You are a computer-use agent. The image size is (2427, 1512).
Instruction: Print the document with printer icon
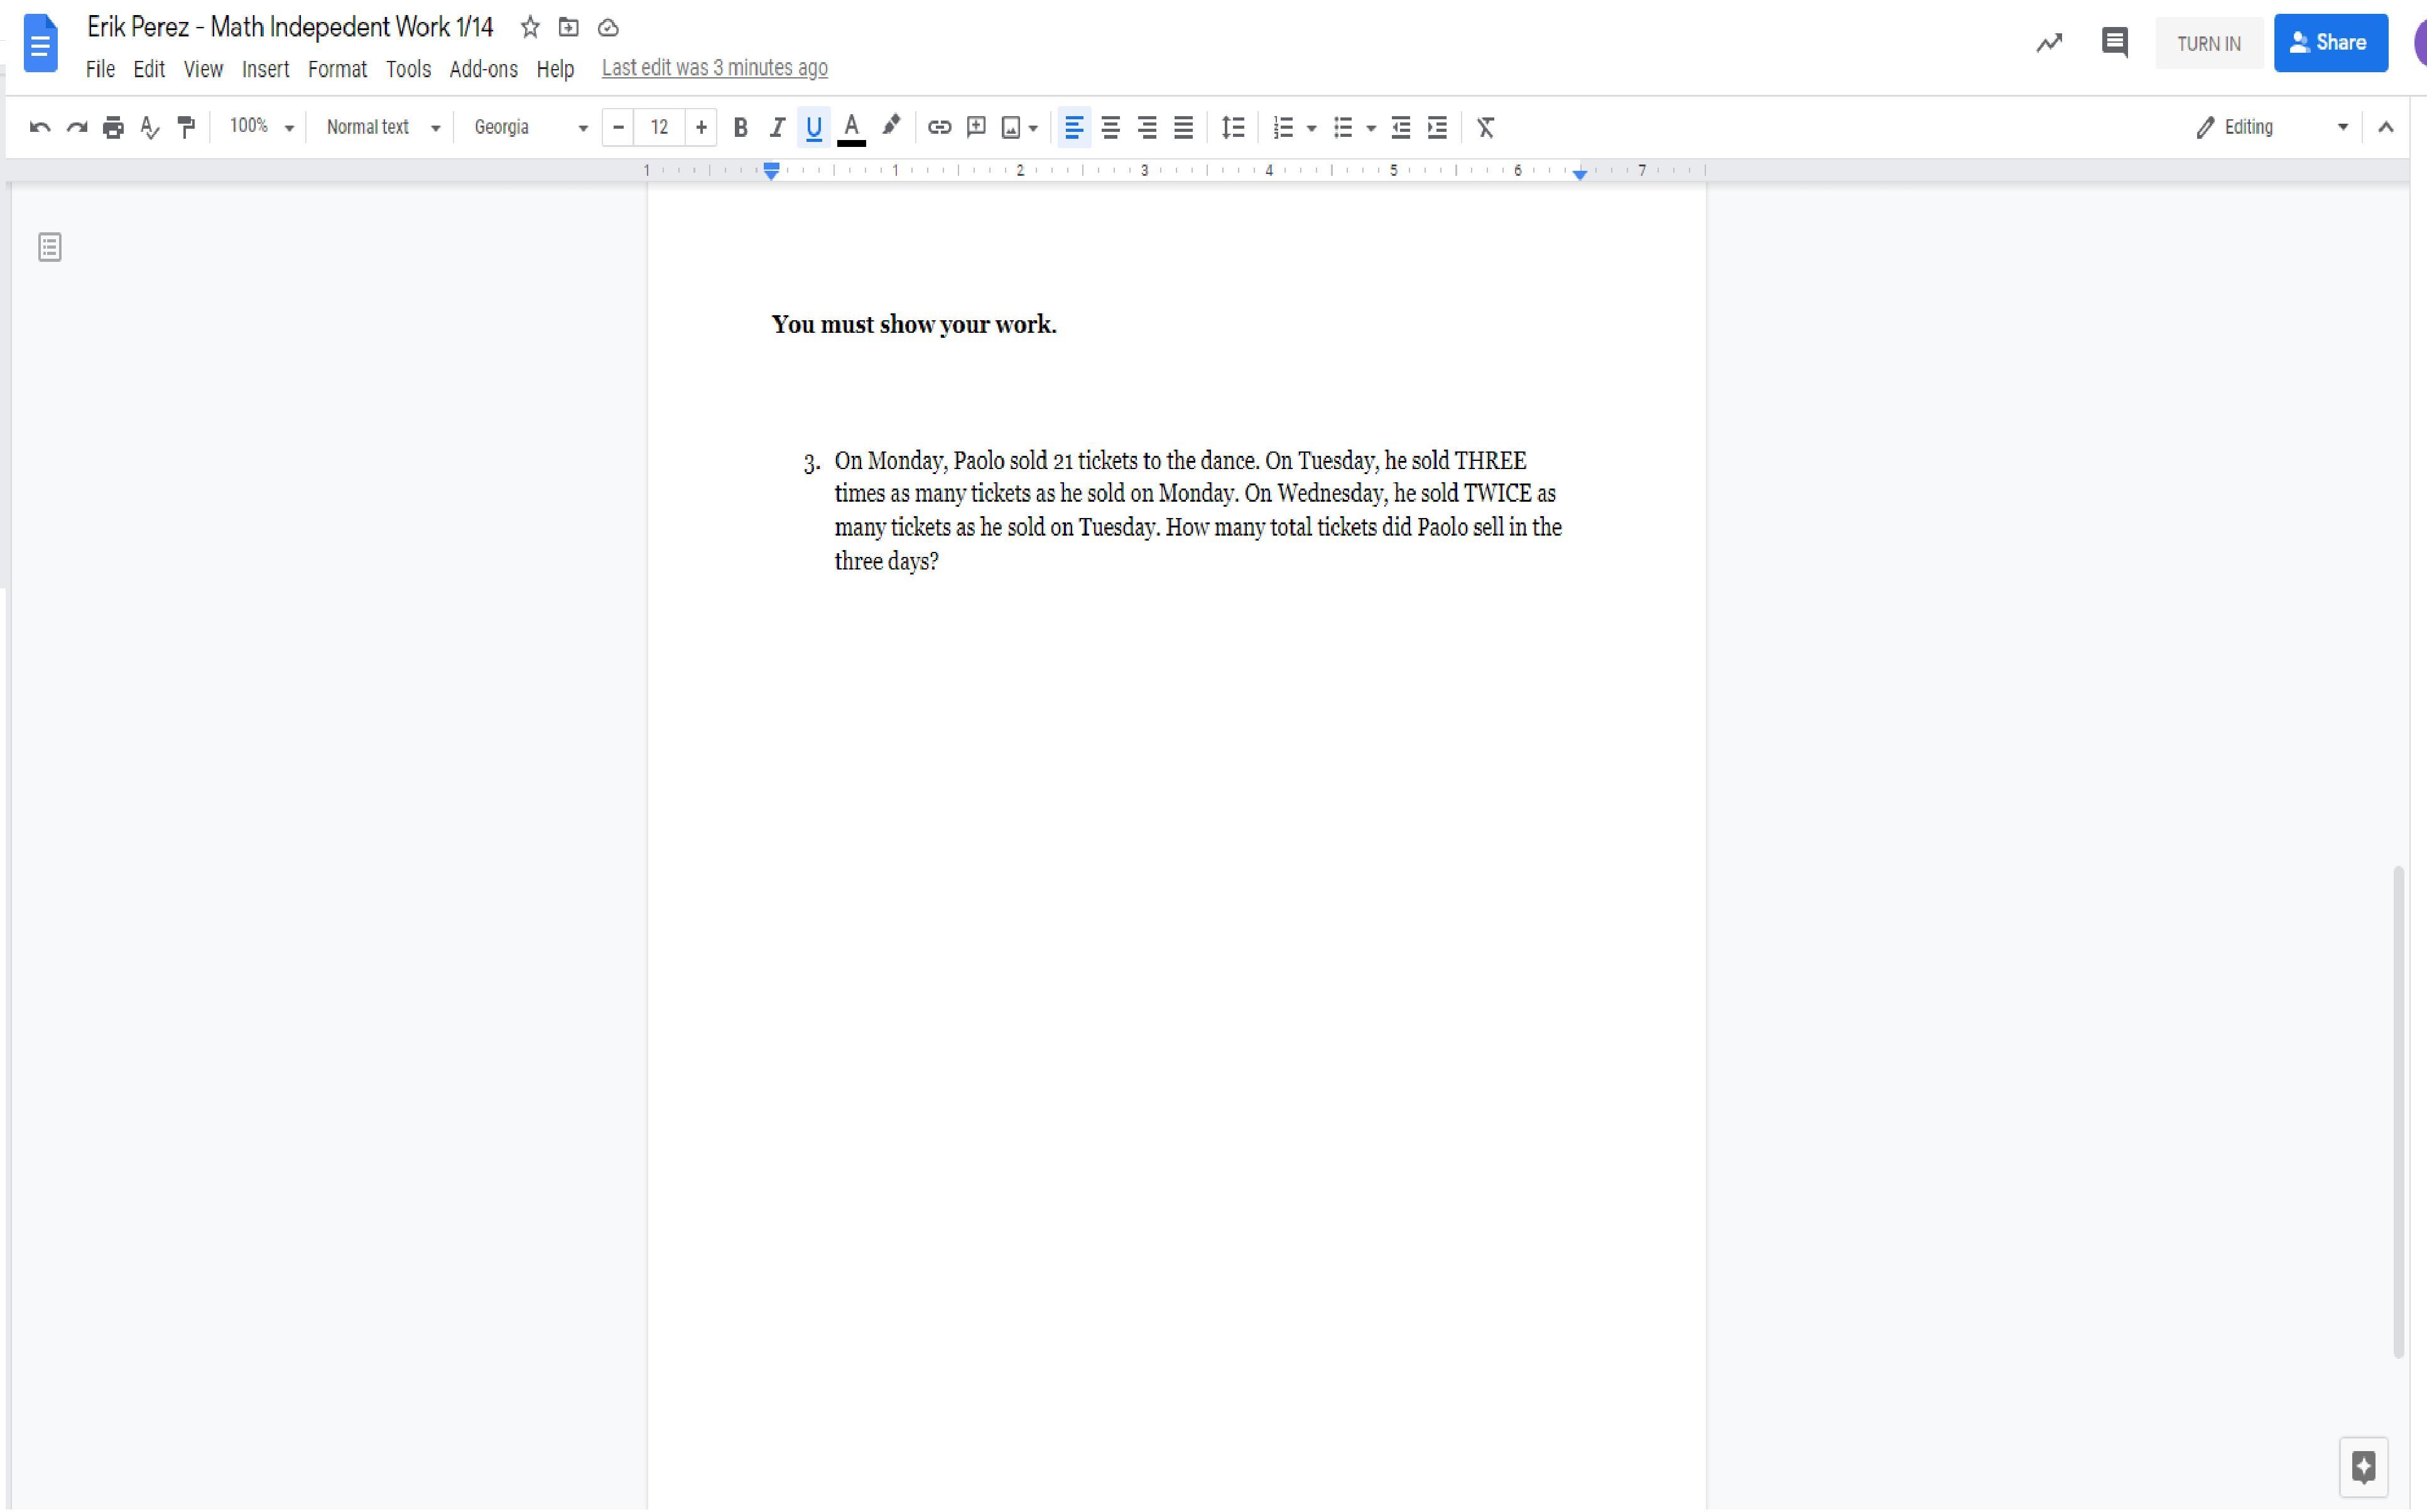[x=113, y=127]
